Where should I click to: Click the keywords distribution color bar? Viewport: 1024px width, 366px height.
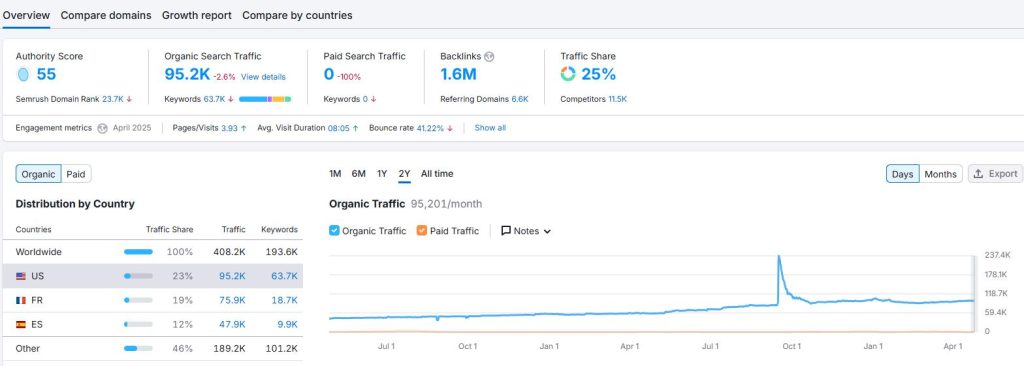(265, 99)
